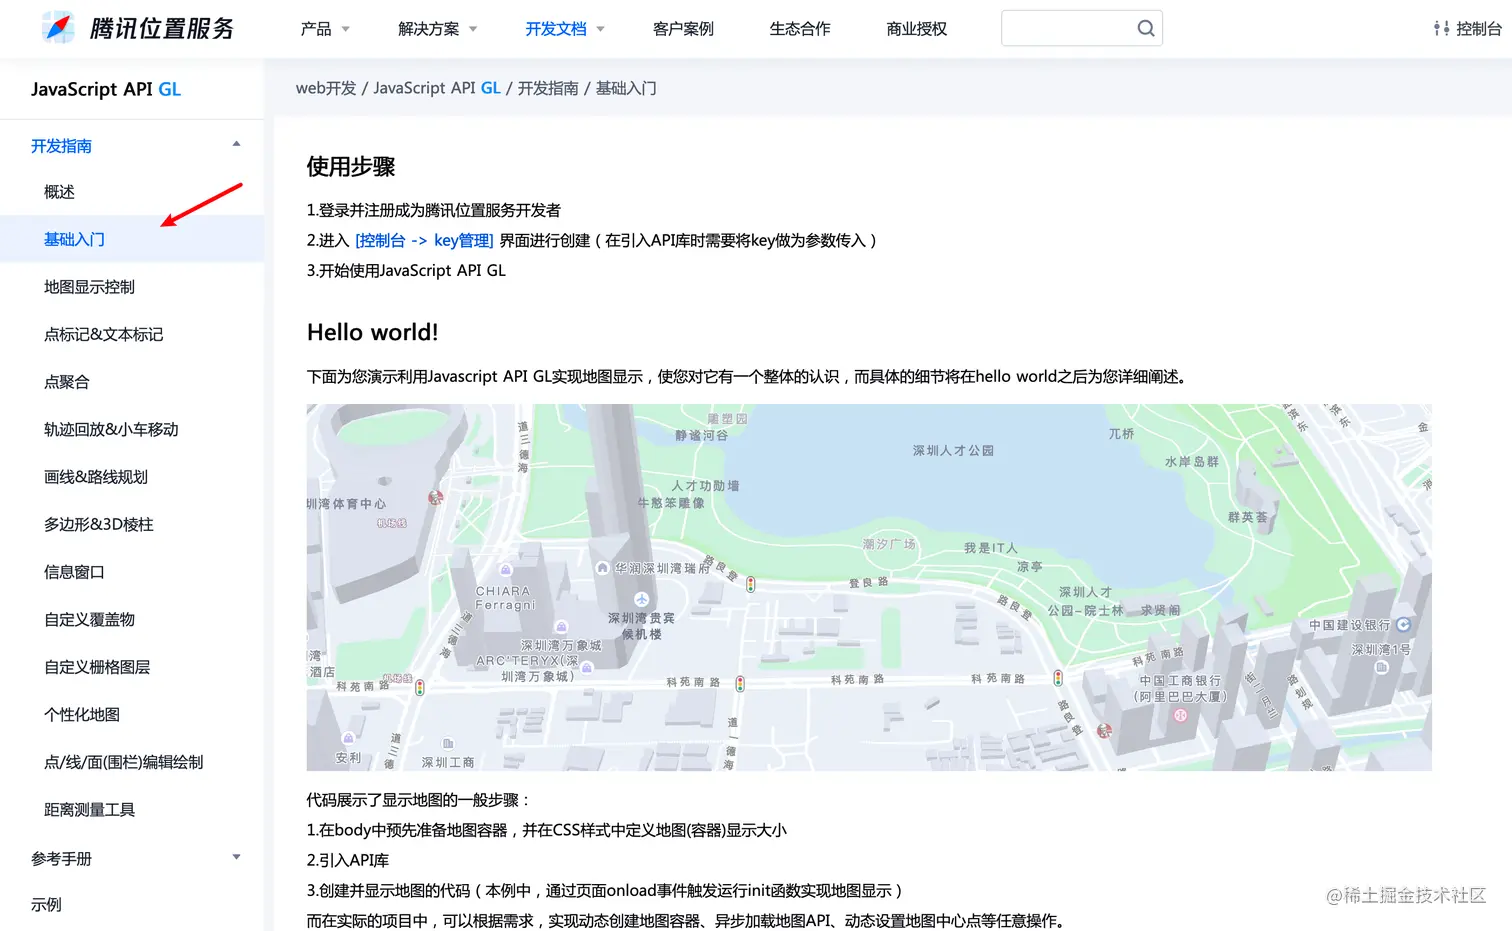Click the 控制台 console icon

1441,28
